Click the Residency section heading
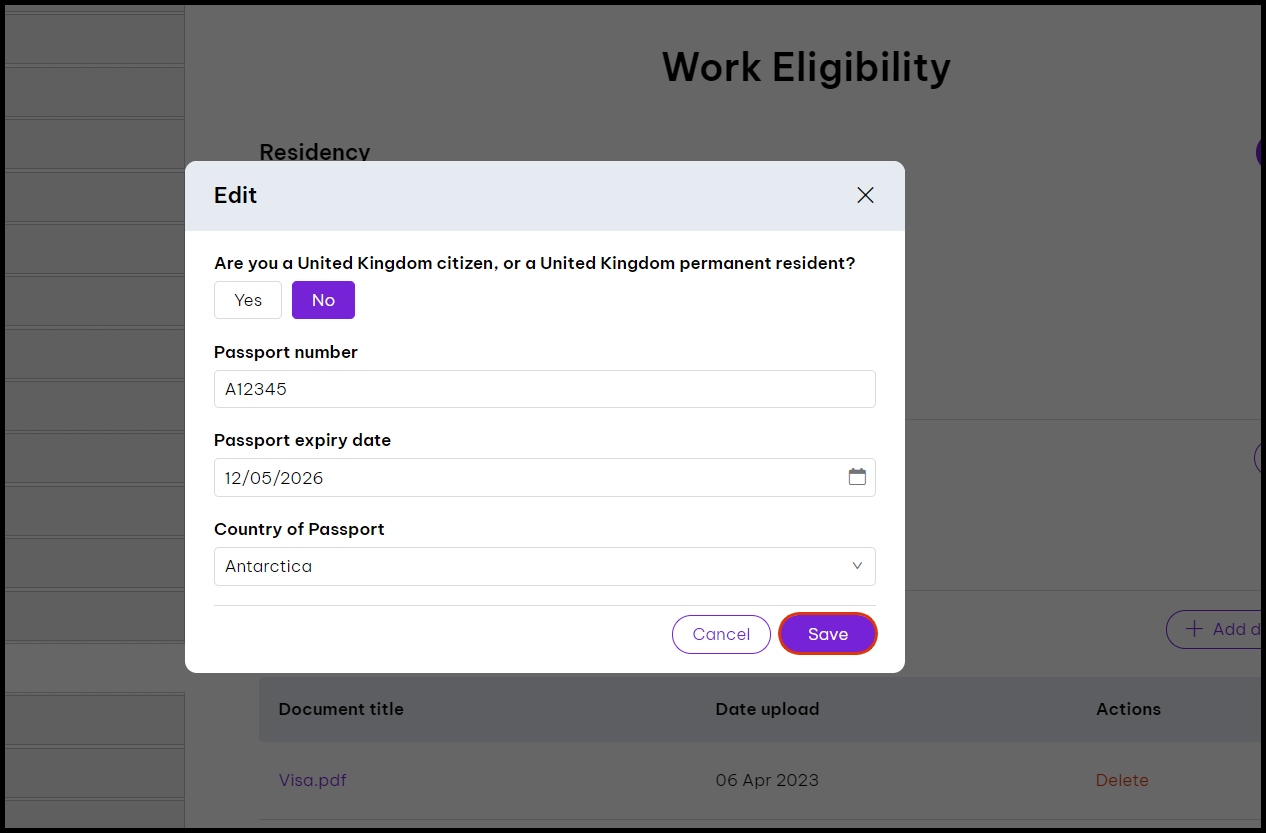Screen dimensions: 1266x833 click(x=314, y=152)
